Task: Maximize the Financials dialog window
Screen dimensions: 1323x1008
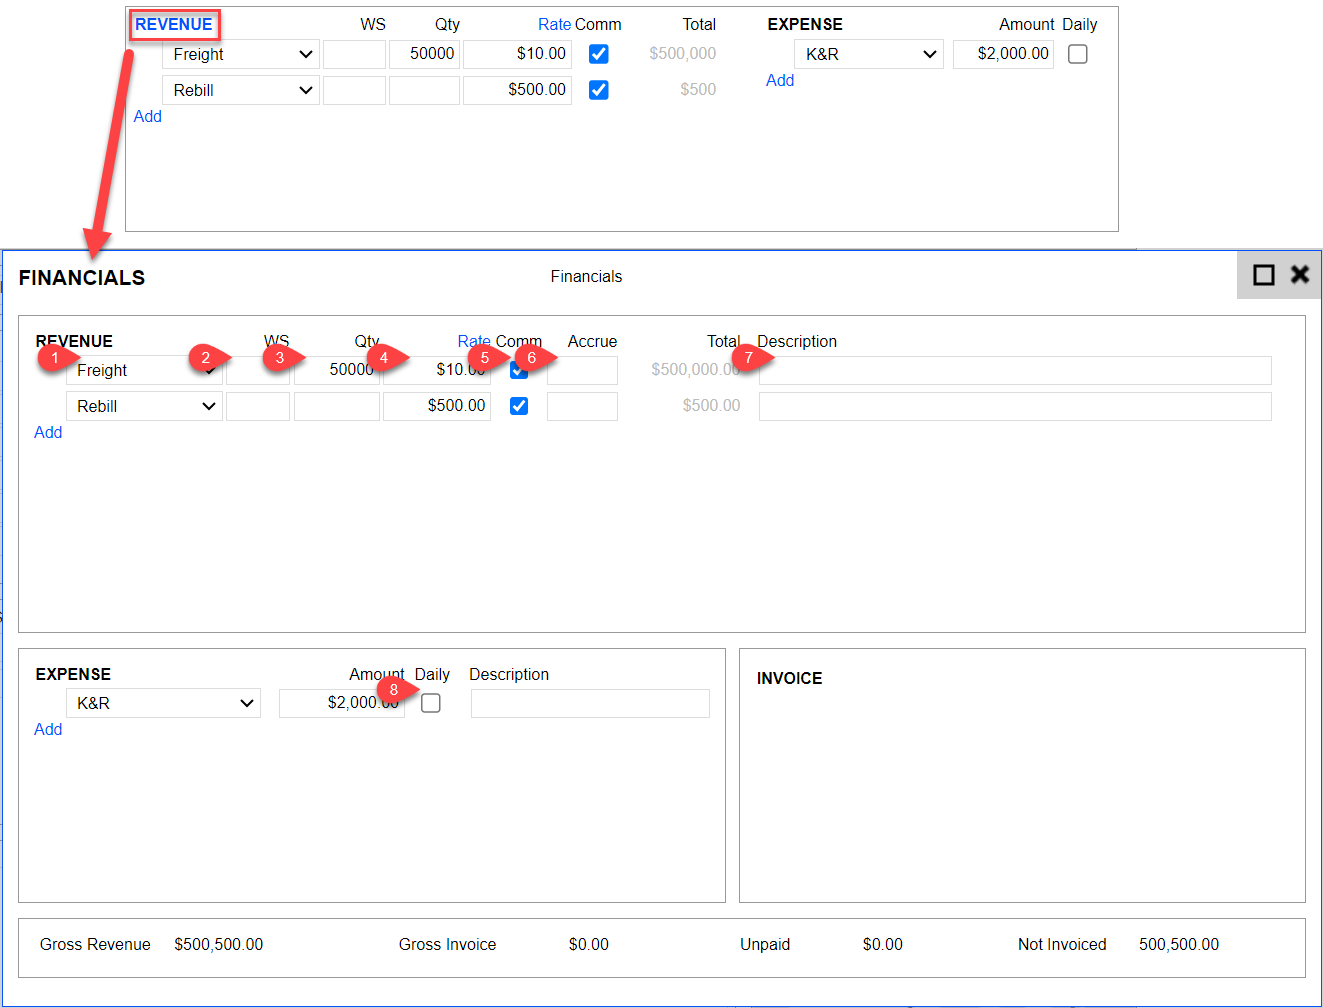Action: (x=1264, y=275)
